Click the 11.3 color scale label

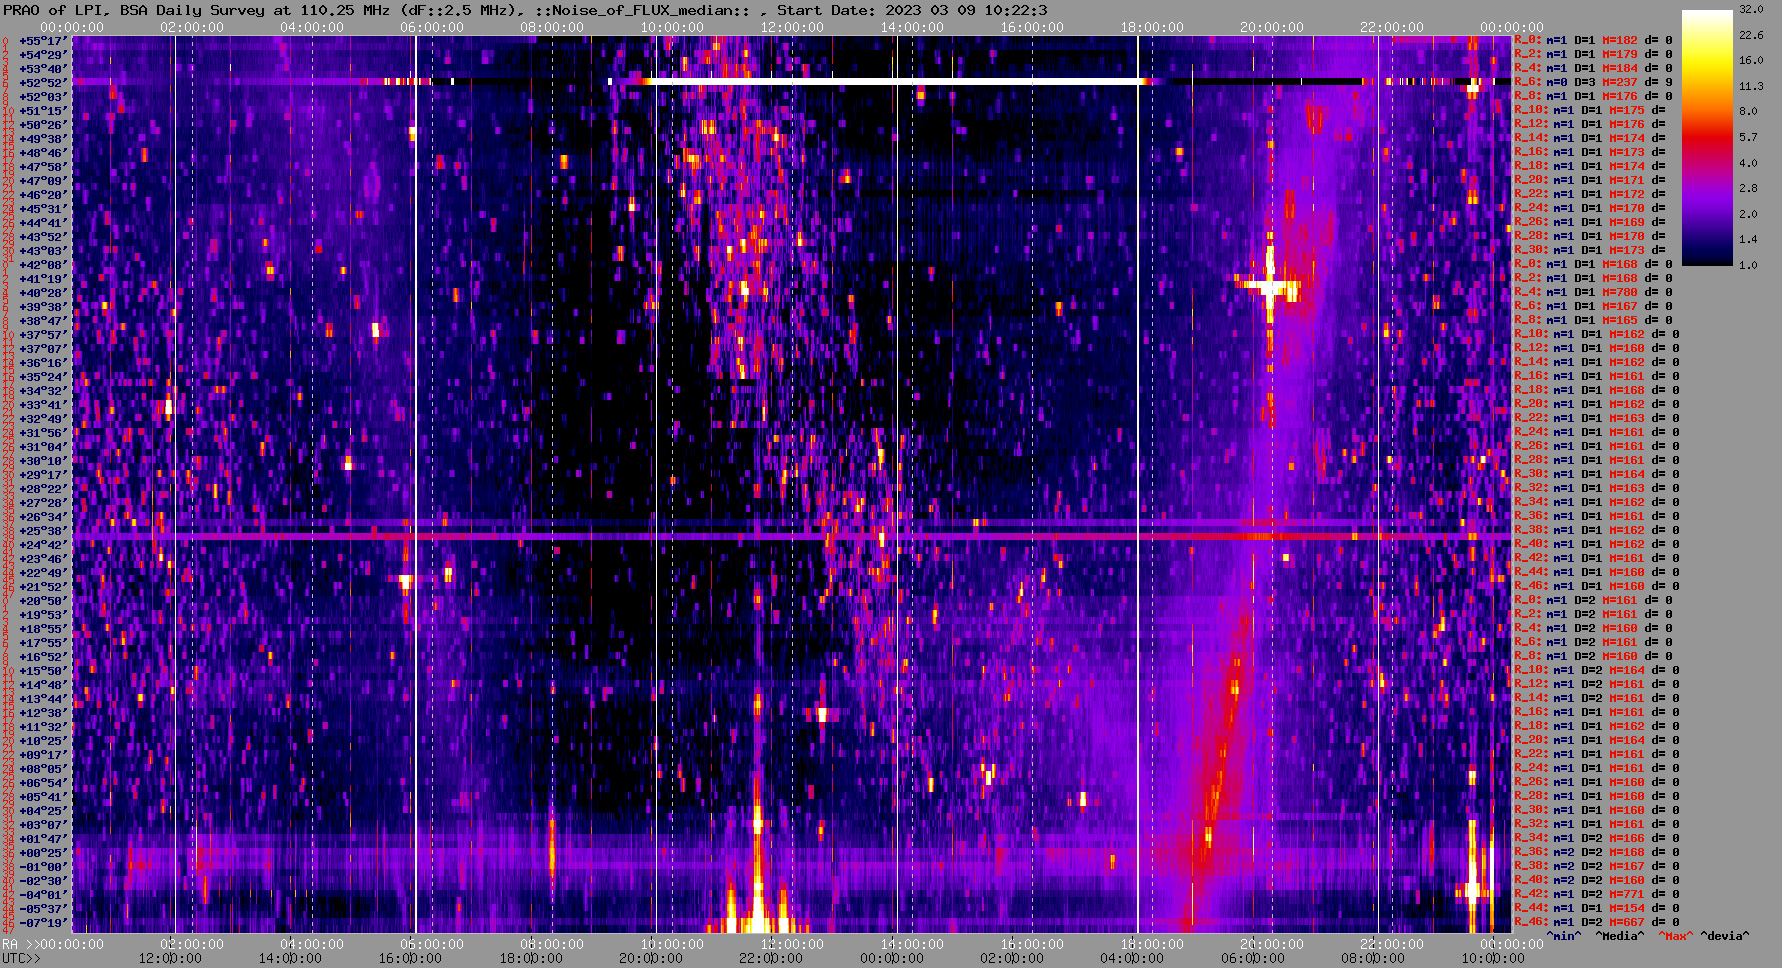1751,86
